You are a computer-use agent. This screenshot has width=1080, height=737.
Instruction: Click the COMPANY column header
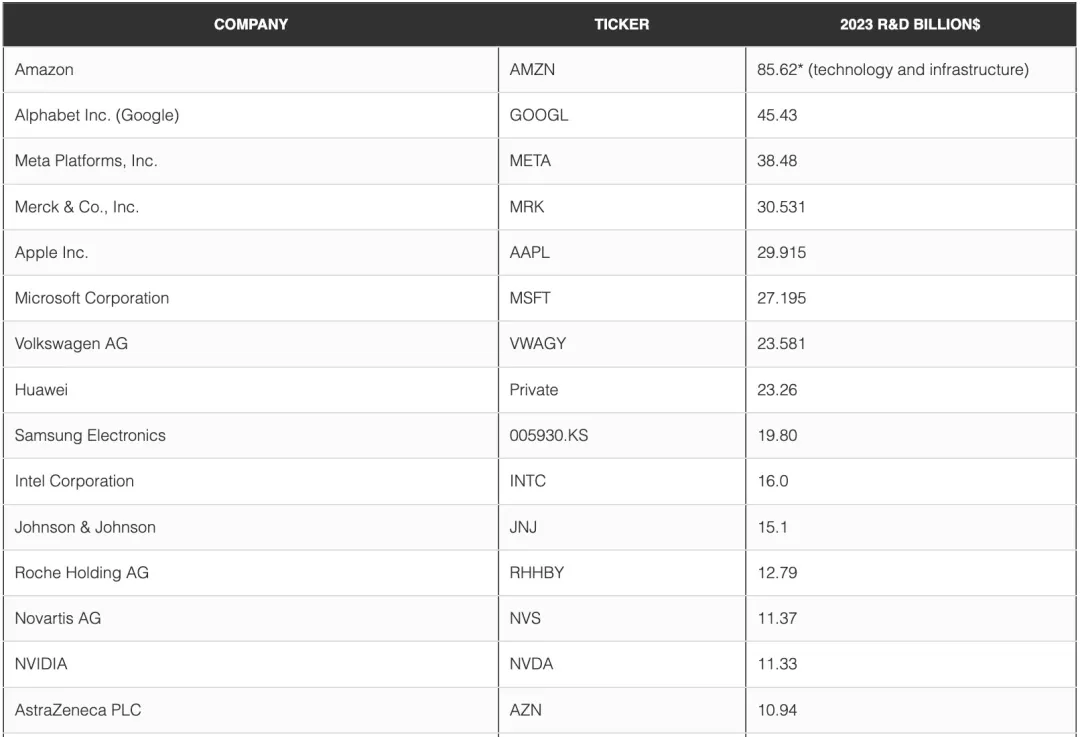point(251,24)
